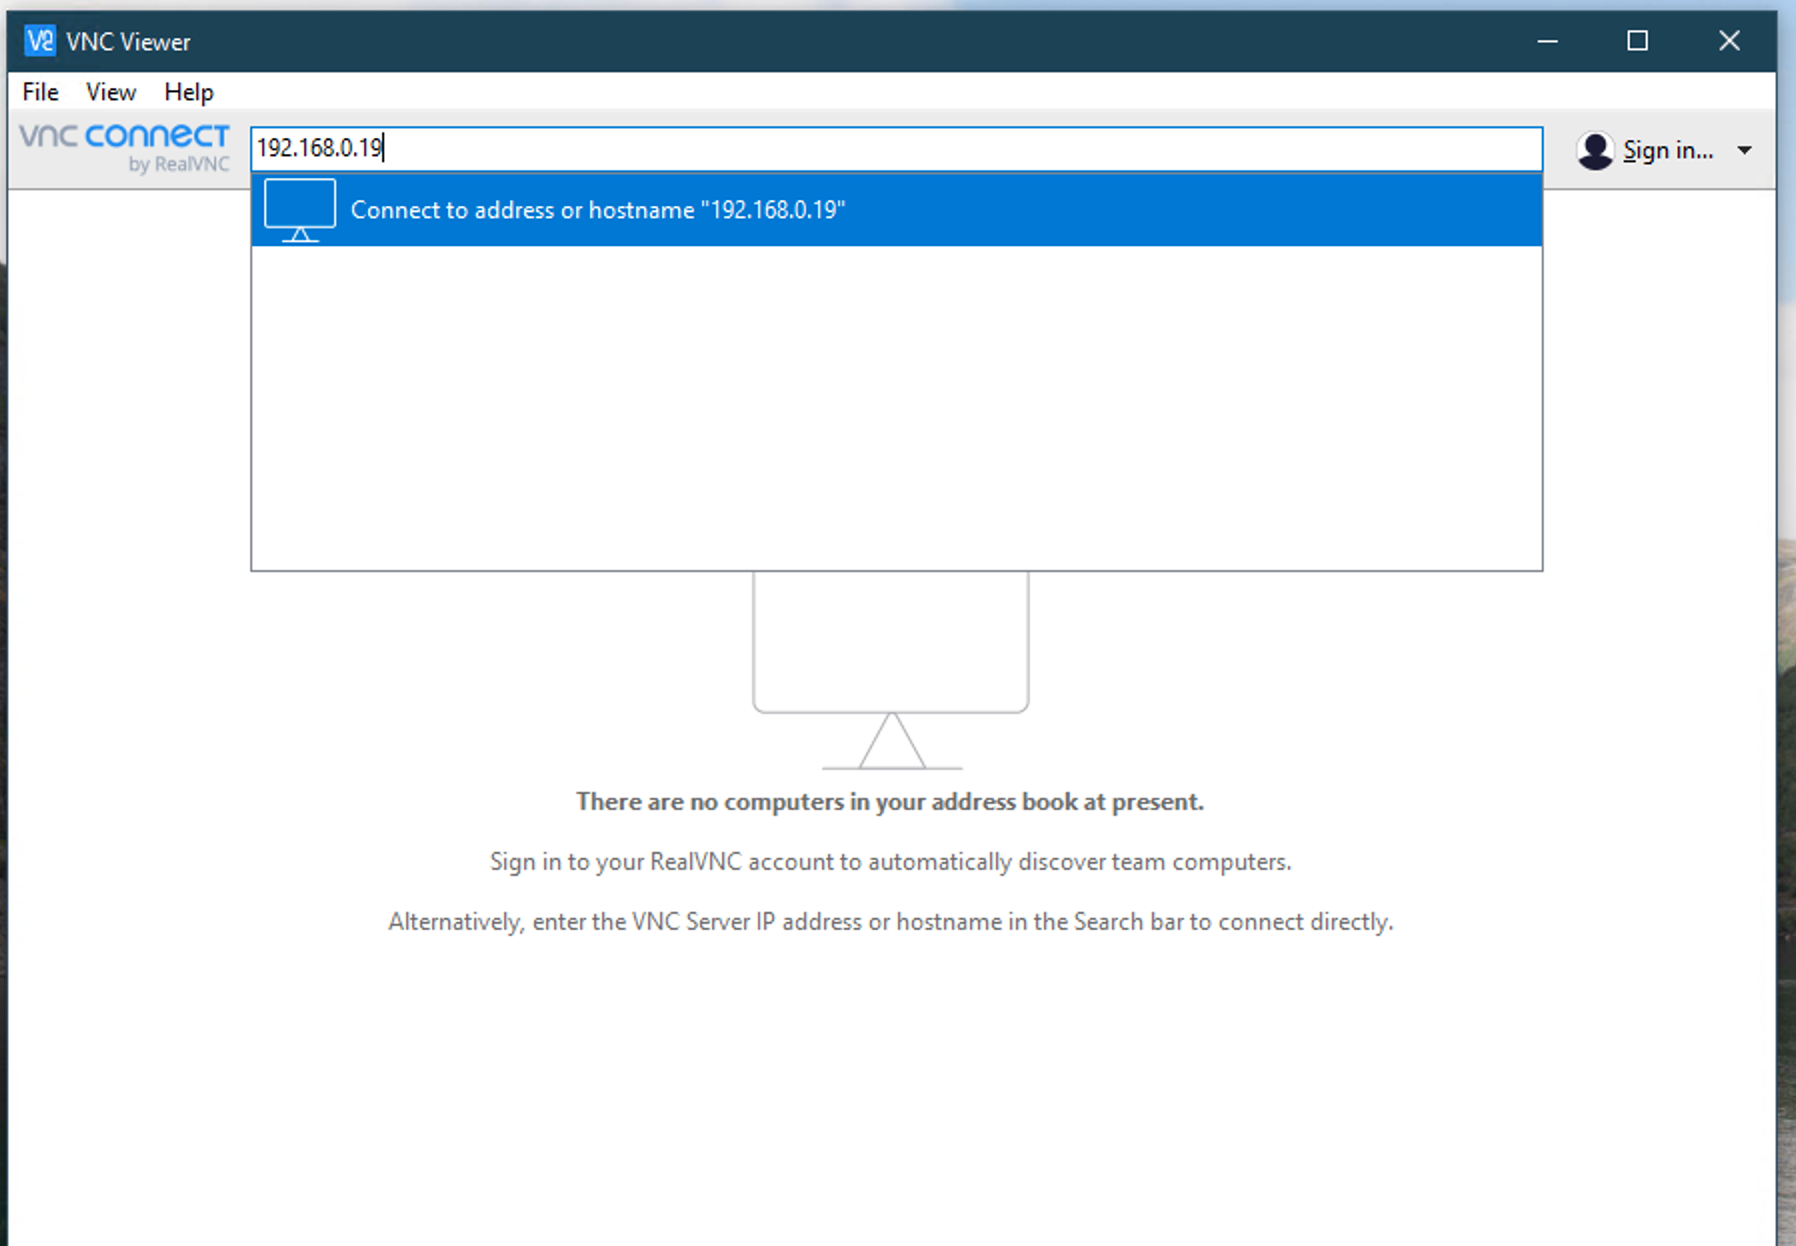Open the View menu

pos(111,92)
